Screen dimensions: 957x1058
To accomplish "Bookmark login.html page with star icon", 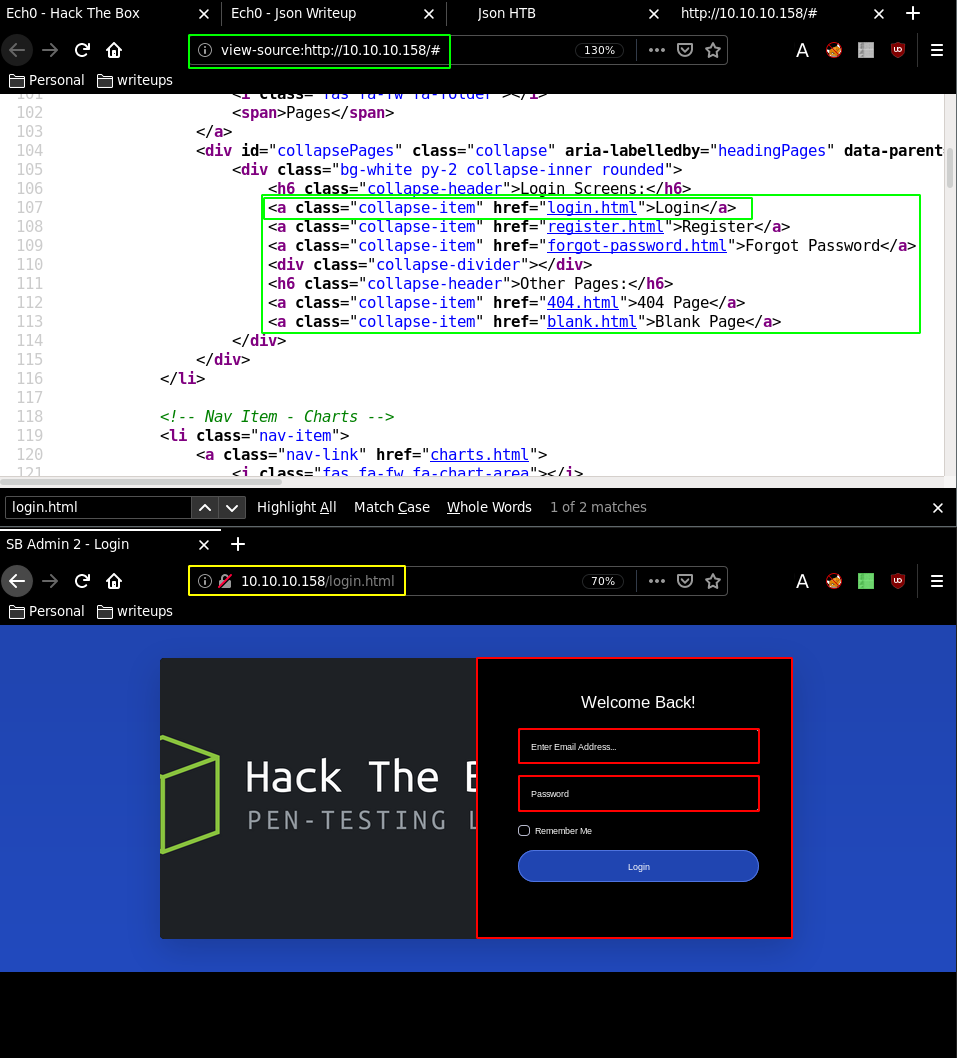I will (x=713, y=581).
